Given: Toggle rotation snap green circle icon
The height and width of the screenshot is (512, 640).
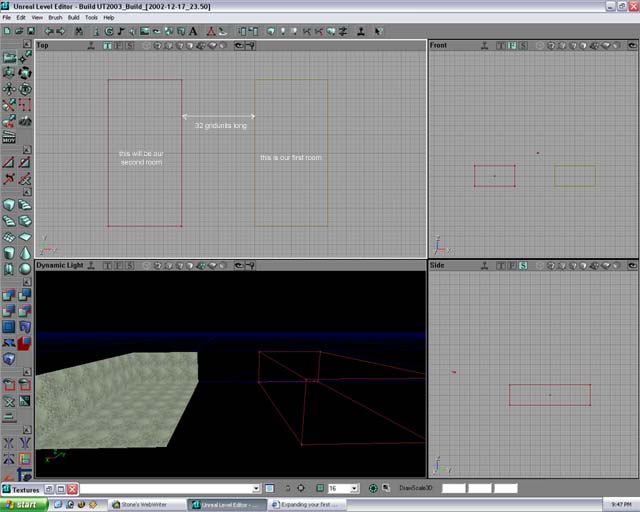Looking at the screenshot, I should 373,488.
